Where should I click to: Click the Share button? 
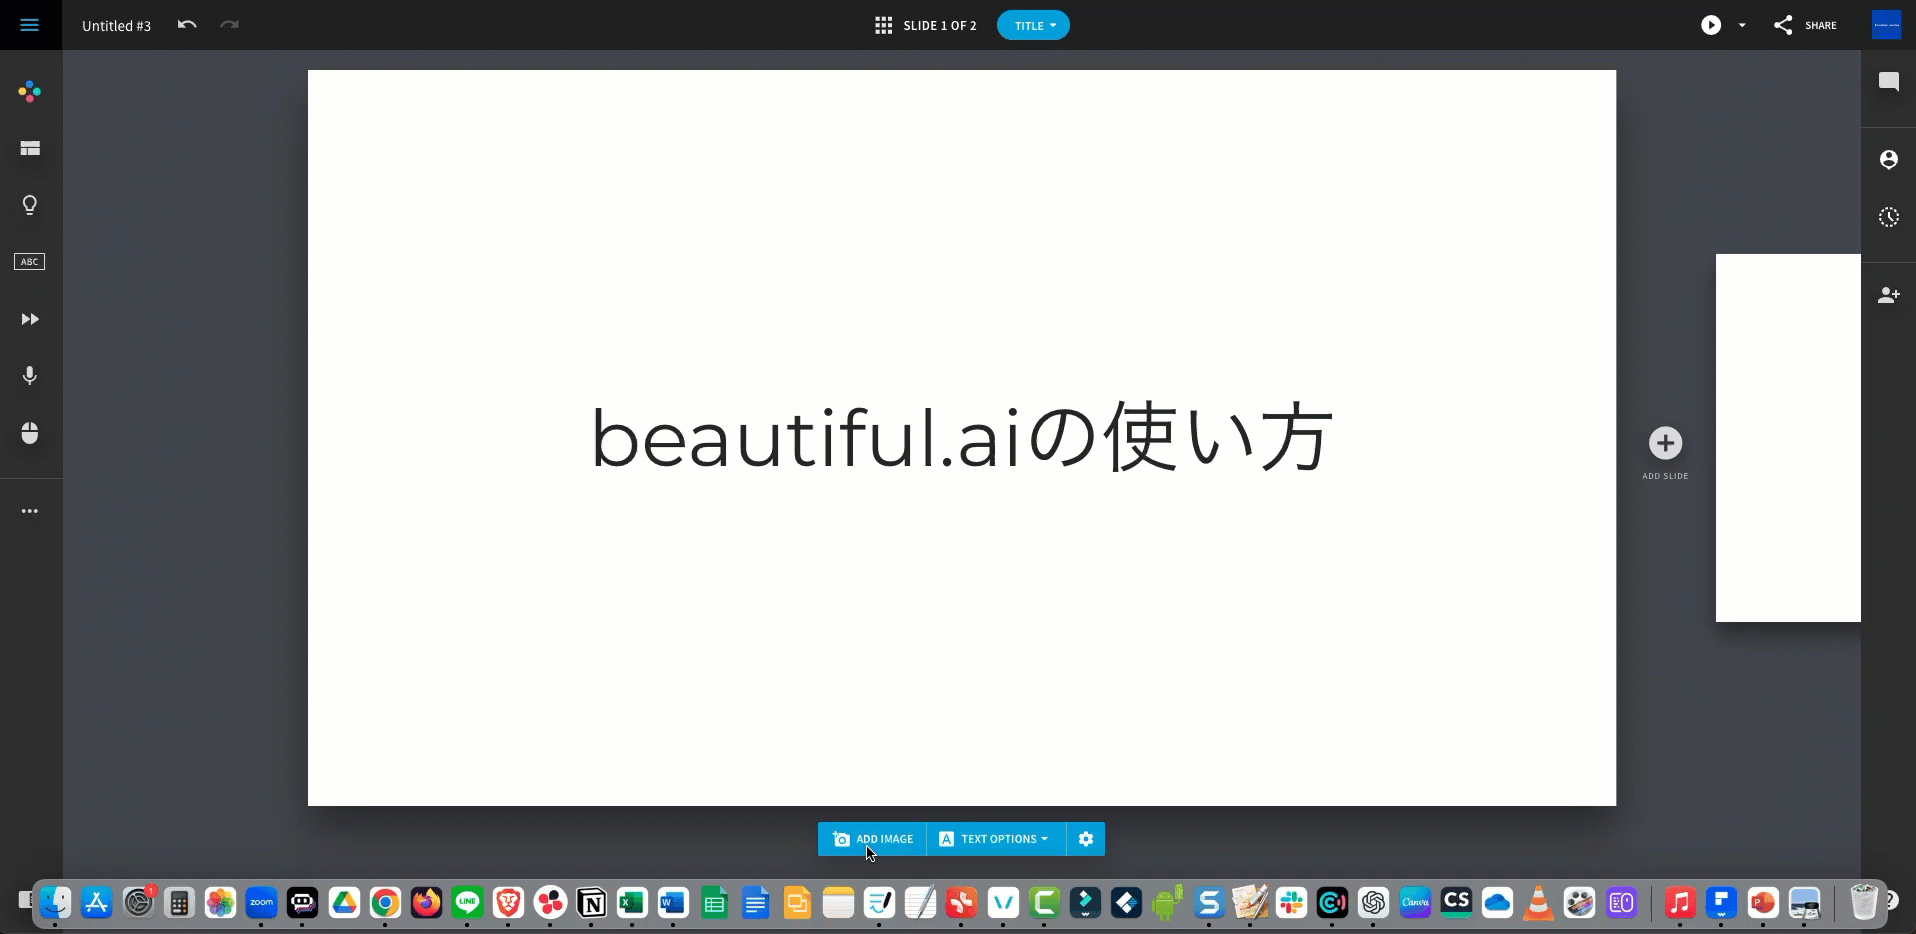(1805, 26)
